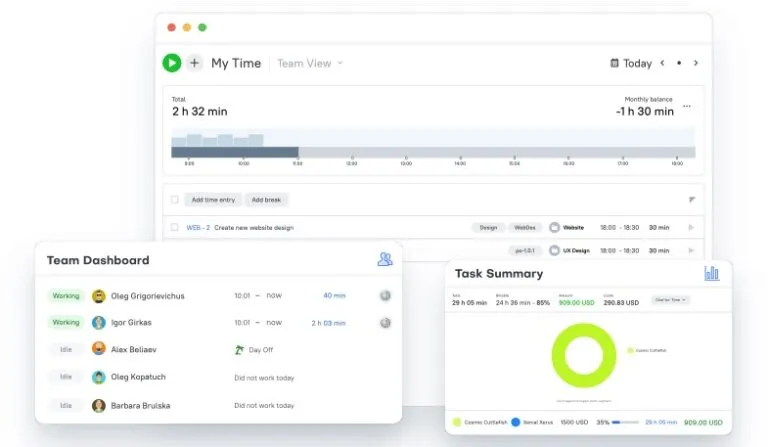This screenshot has width=768, height=447.
Task: Click the status icon in Igor Girkas row
Action: coord(385,323)
